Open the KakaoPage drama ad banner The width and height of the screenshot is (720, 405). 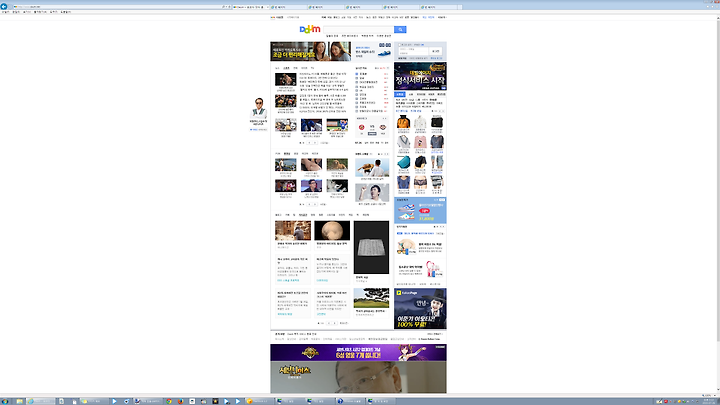click(x=420, y=309)
